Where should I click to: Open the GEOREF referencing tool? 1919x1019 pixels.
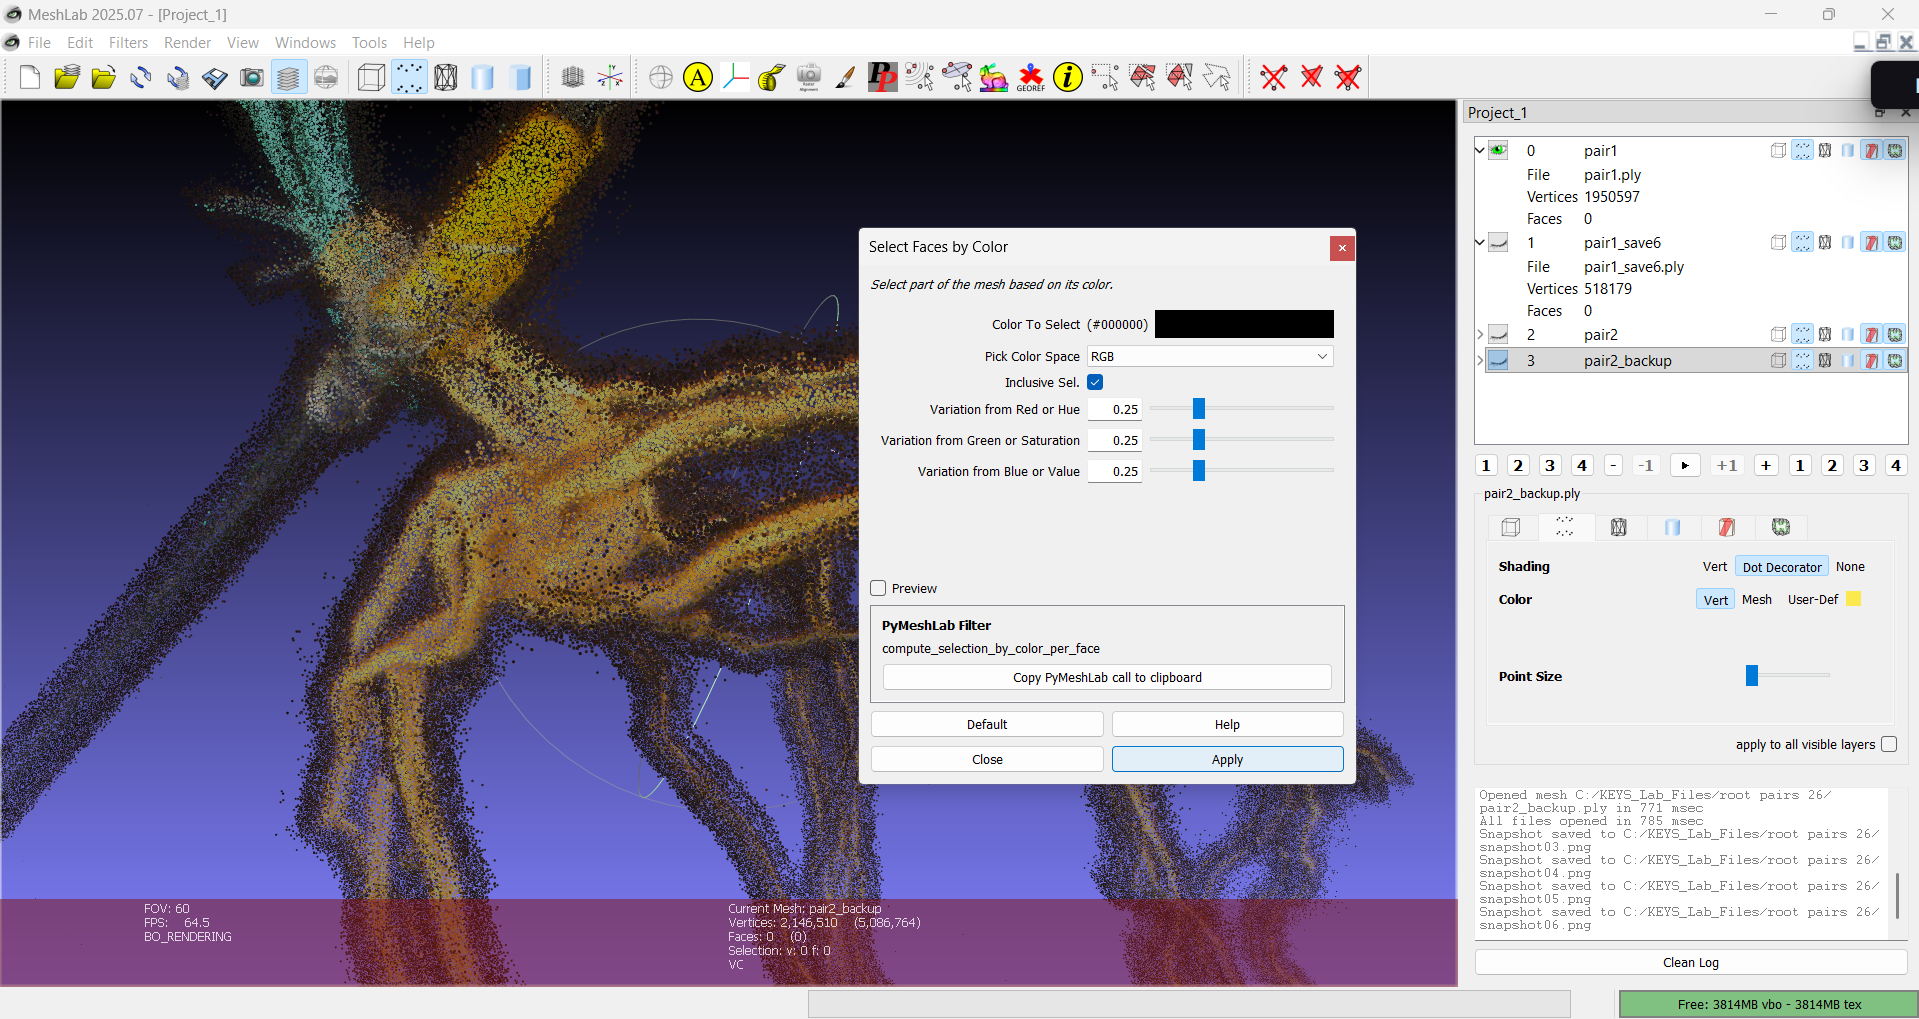point(1031,77)
